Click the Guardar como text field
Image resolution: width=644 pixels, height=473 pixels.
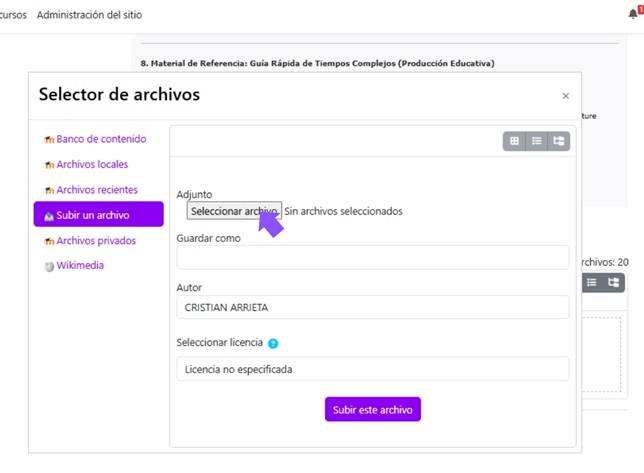(372, 257)
